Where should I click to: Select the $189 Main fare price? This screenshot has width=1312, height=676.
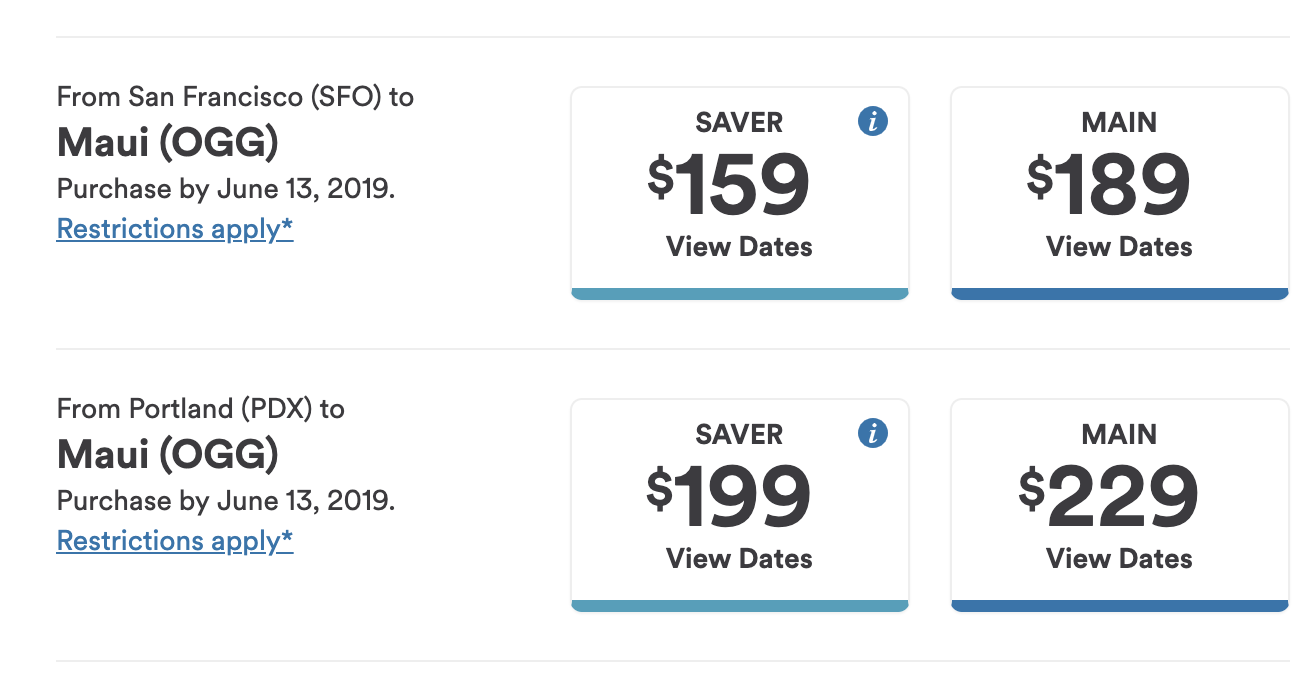(1109, 185)
